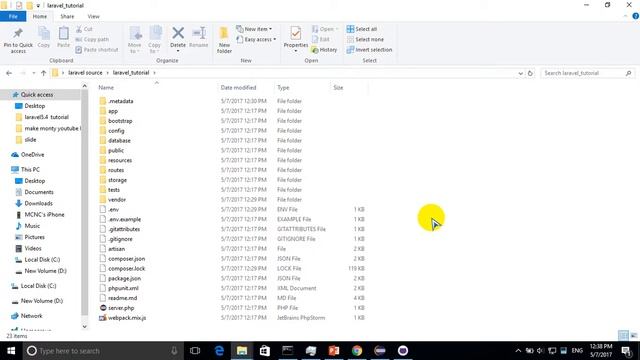Viewport: 640px width, 360px height.
Task: Open Task View on the taskbar
Action: 195,351
